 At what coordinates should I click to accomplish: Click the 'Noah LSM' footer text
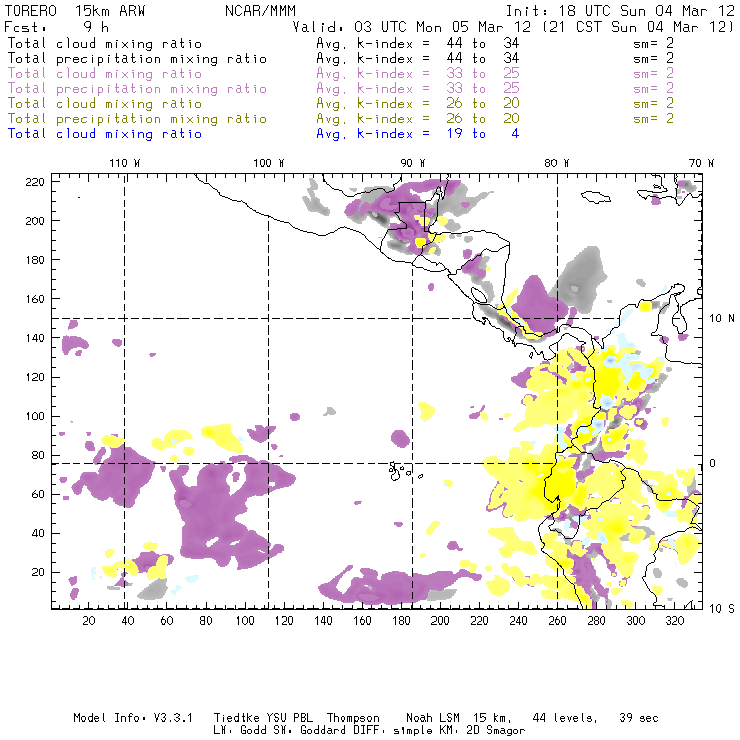(x=433, y=718)
